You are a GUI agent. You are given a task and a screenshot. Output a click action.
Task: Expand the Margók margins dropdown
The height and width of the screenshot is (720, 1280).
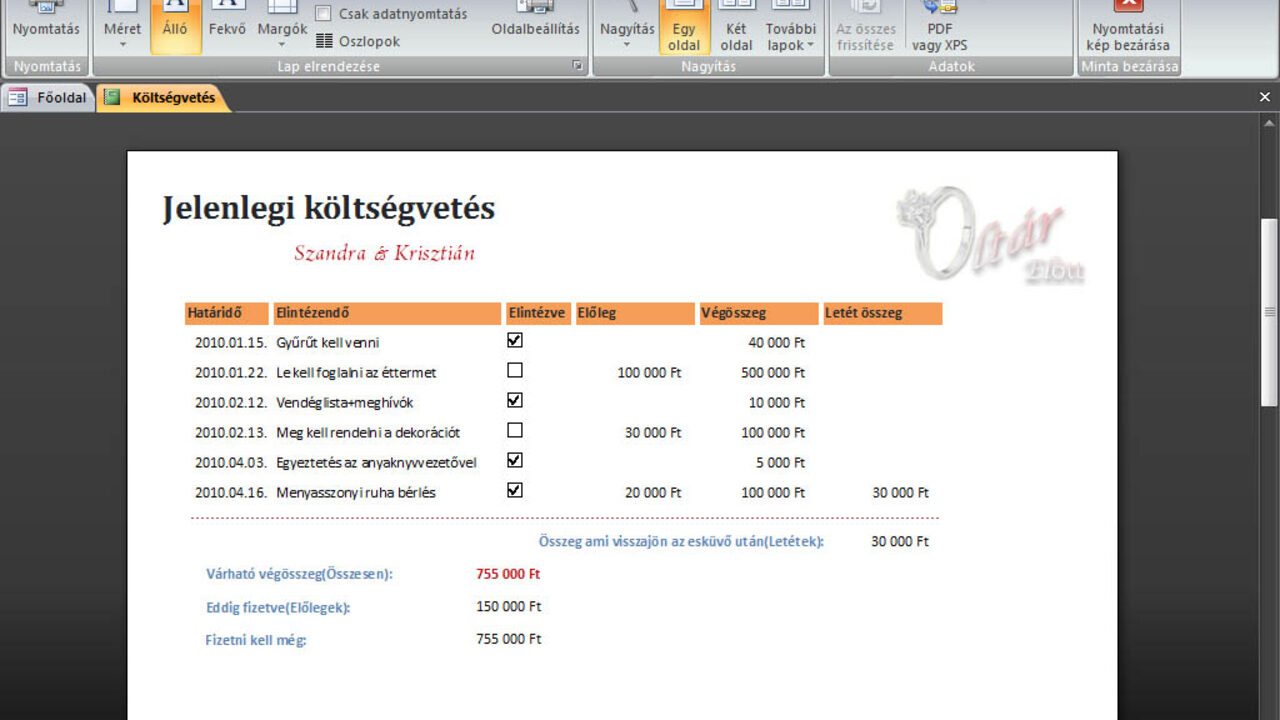click(282, 25)
